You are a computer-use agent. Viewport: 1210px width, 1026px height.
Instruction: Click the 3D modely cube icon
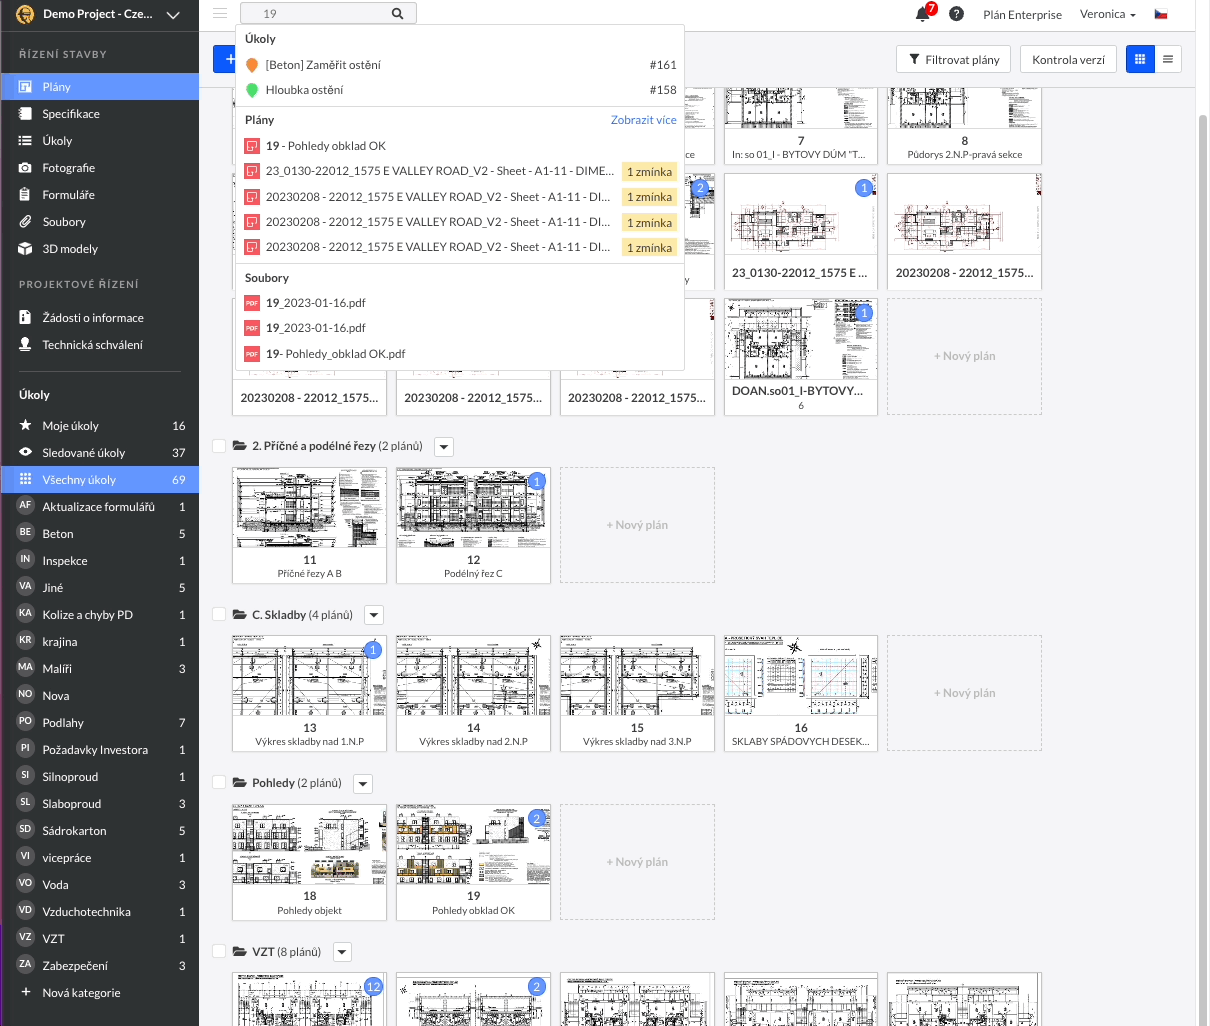25,249
